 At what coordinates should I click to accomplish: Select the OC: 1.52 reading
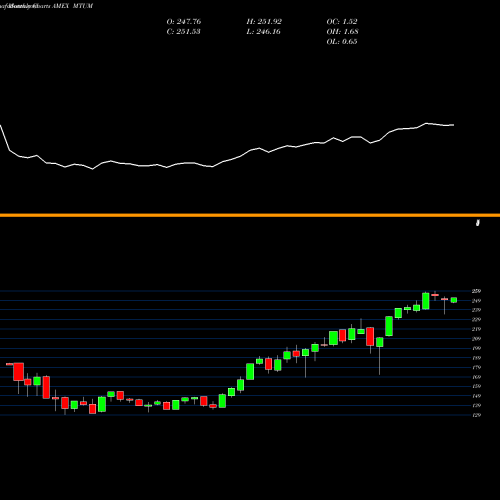(x=342, y=22)
